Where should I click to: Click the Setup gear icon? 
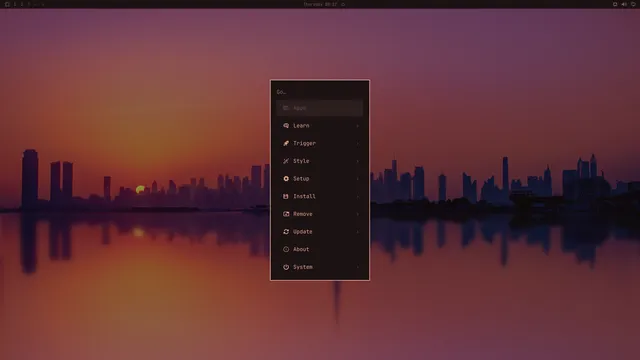286,178
